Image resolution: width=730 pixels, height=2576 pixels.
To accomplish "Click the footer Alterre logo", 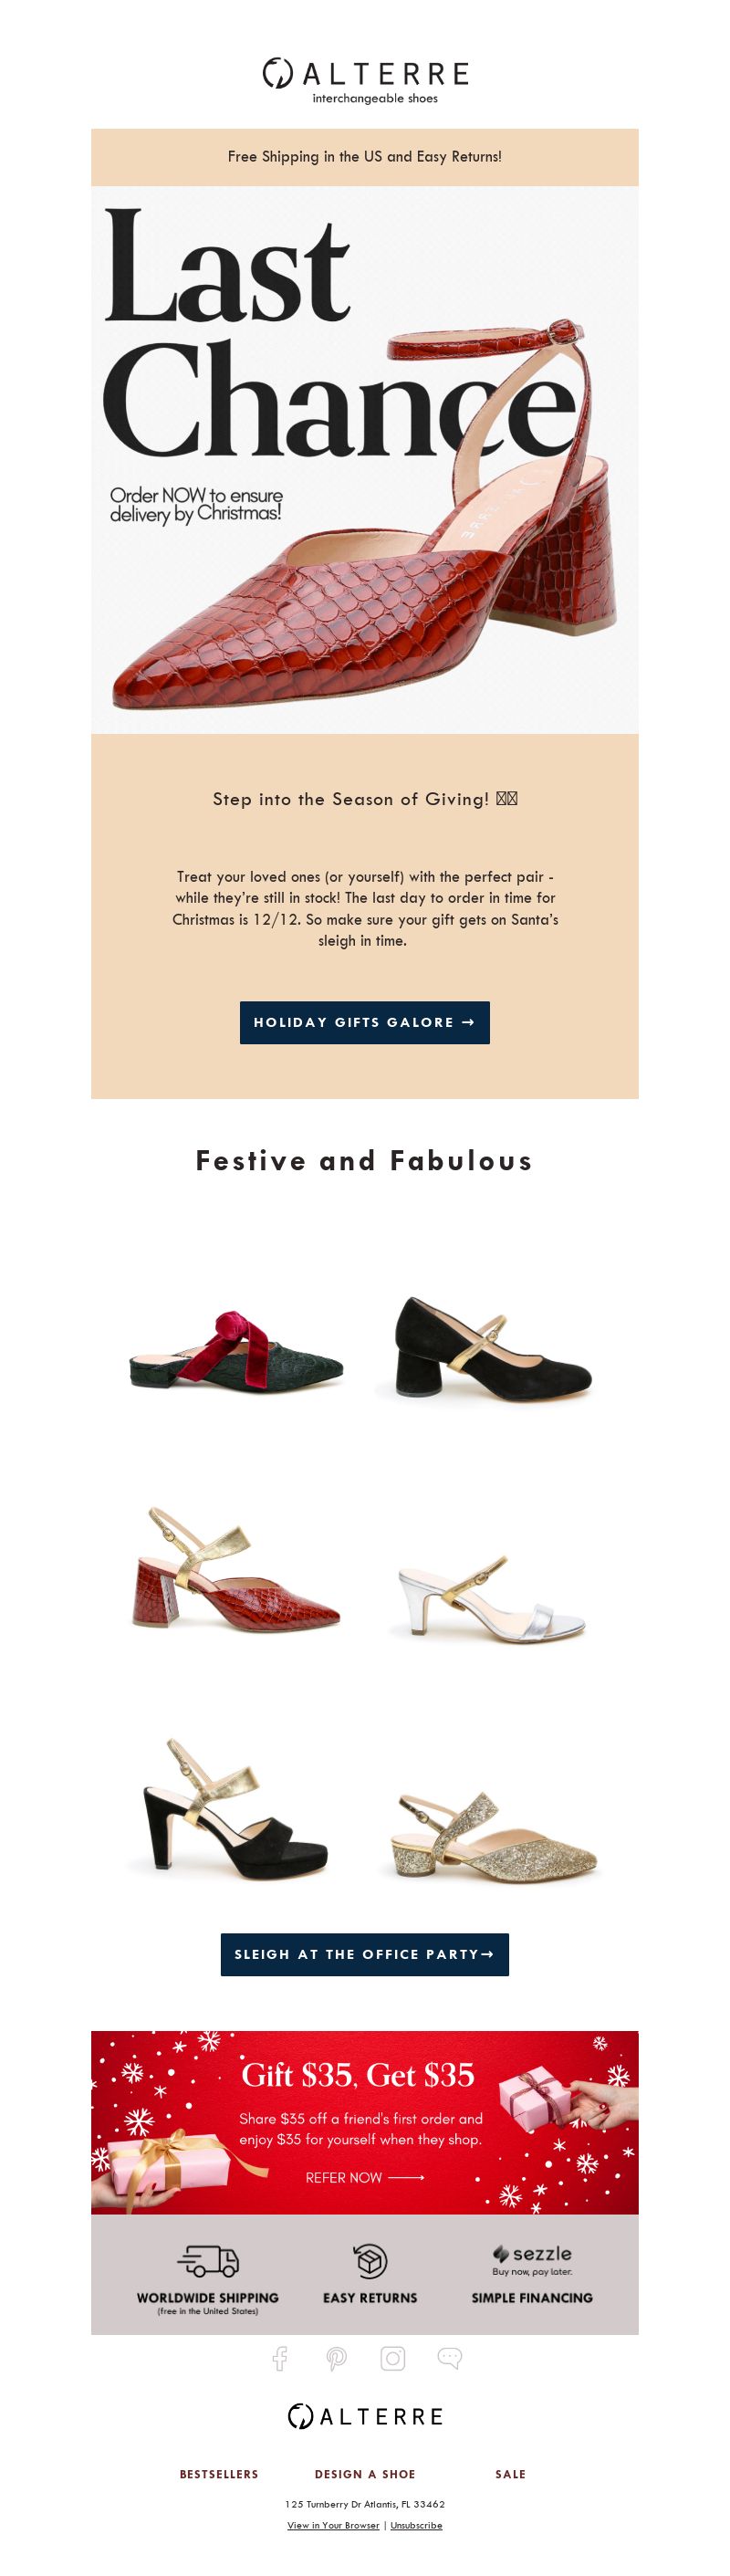I will [365, 2416].
